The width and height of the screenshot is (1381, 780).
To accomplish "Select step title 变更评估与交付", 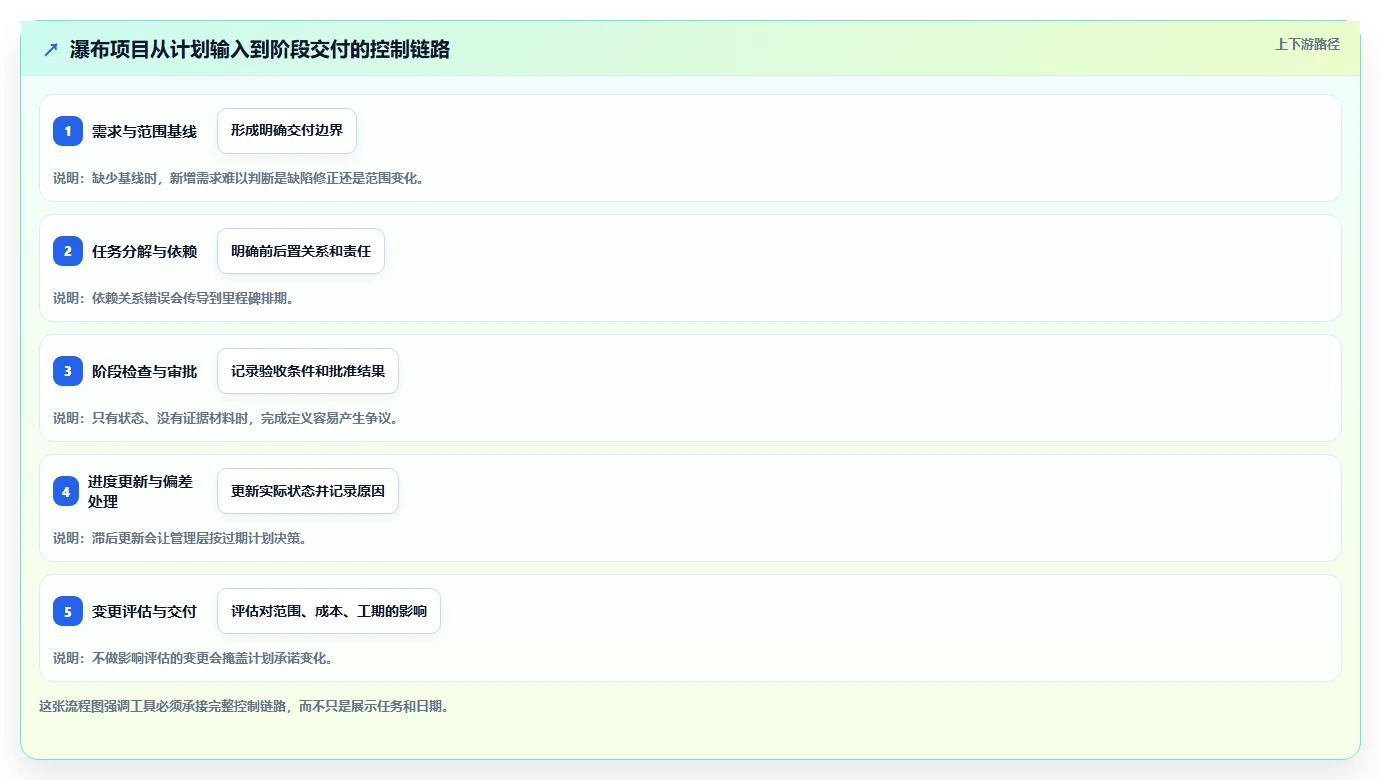I will 145,611.
